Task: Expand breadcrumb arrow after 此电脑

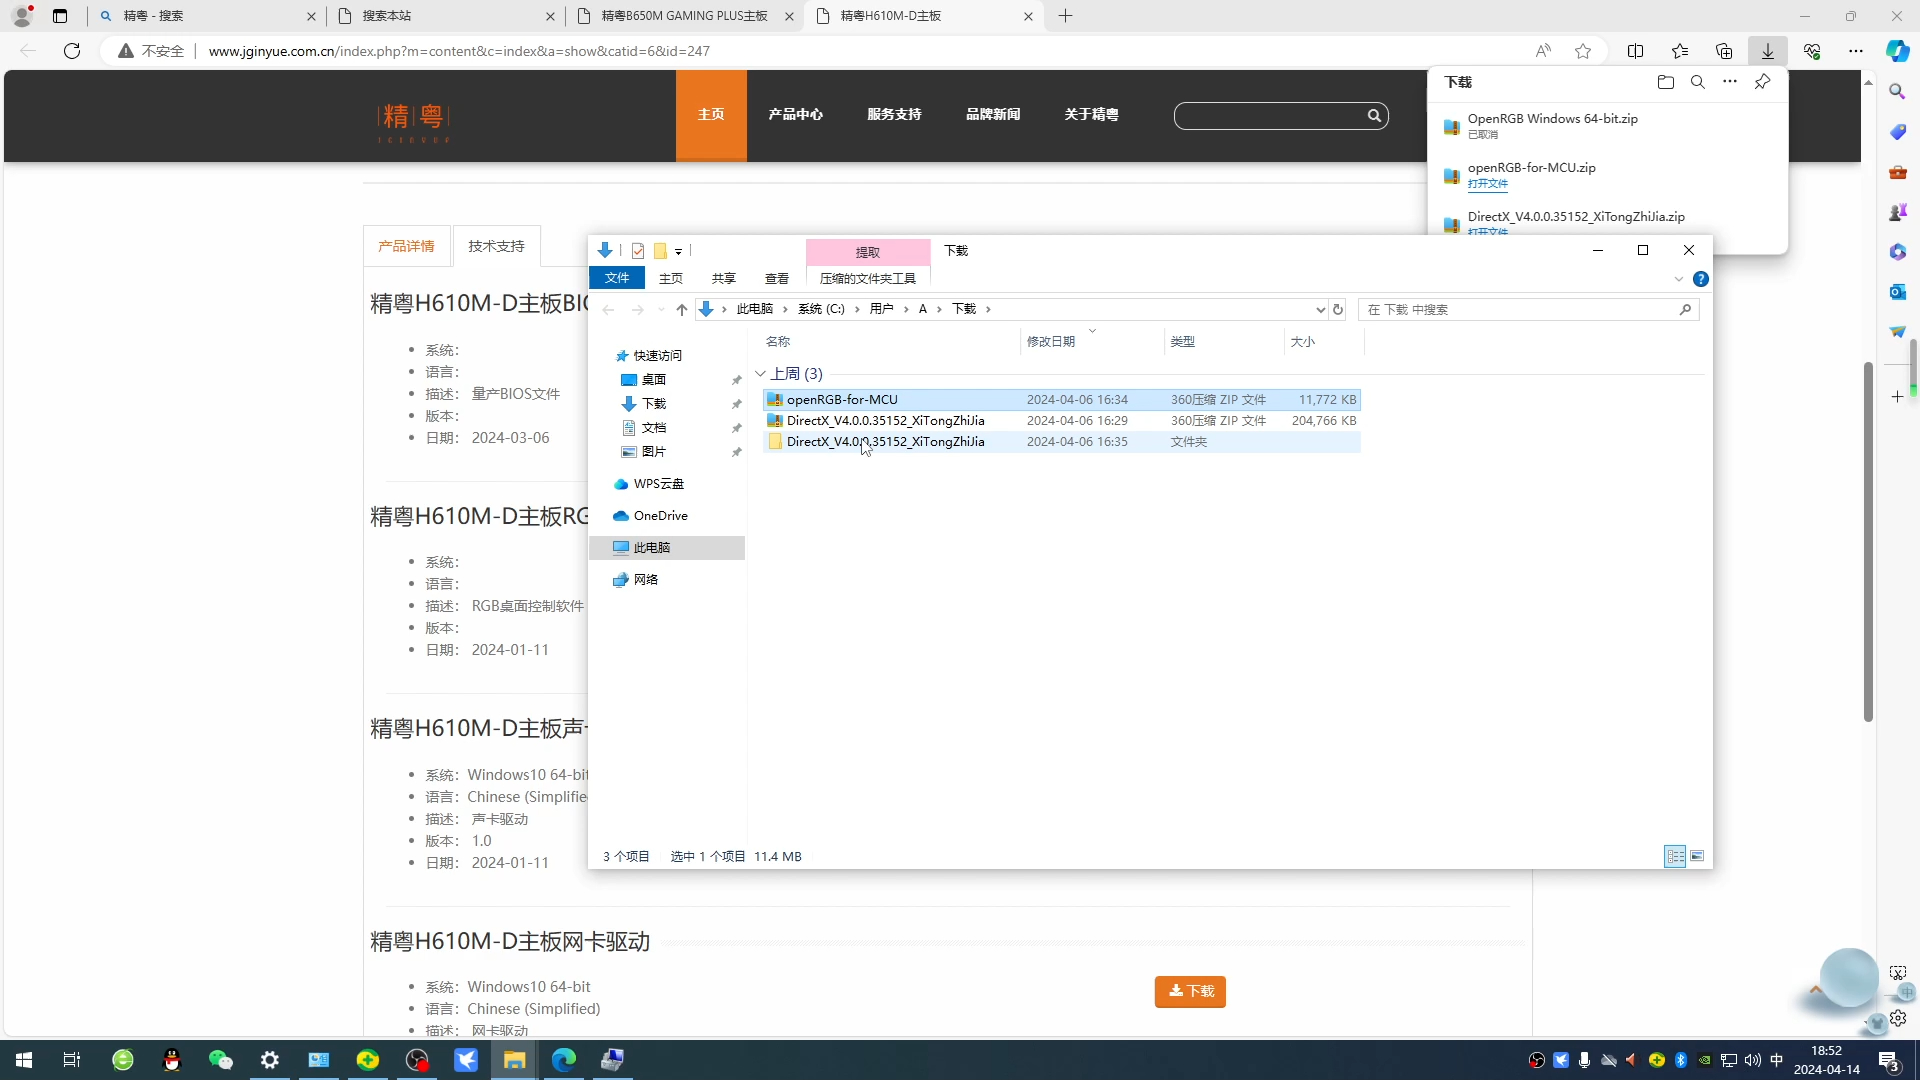Action: coord(786,310)
